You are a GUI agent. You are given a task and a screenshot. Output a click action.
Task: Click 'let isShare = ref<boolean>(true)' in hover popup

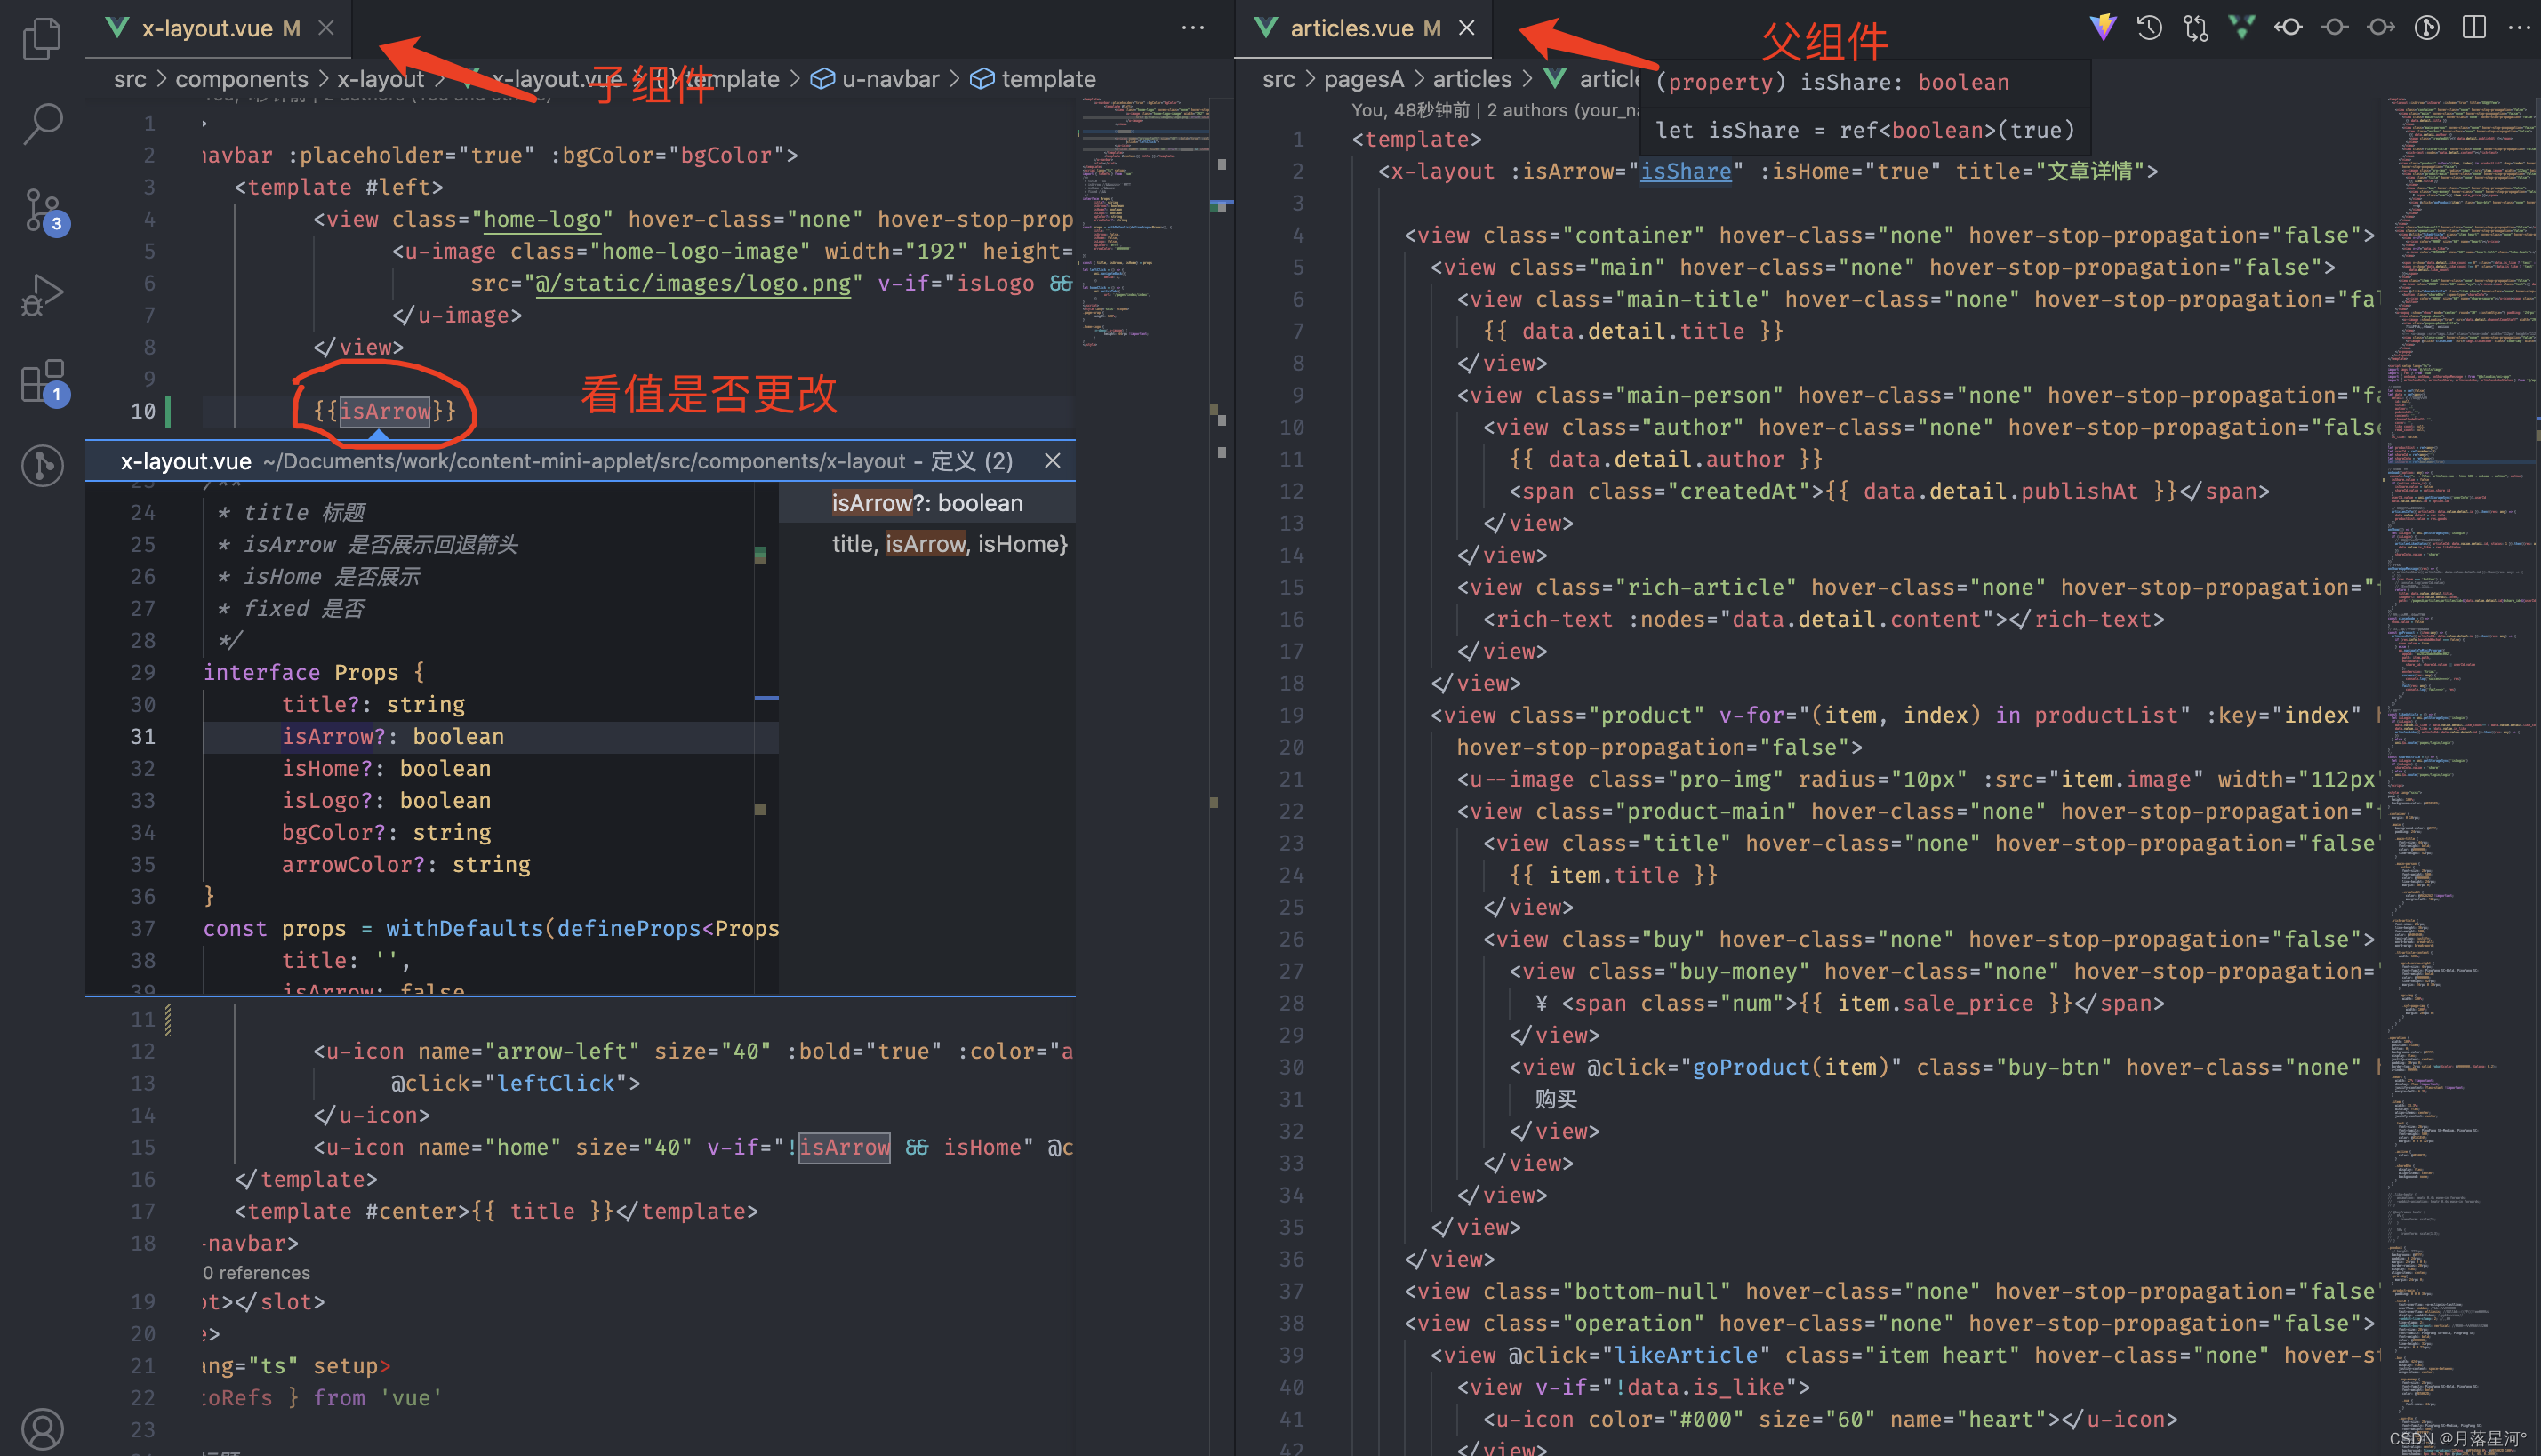coord(1864,131)
